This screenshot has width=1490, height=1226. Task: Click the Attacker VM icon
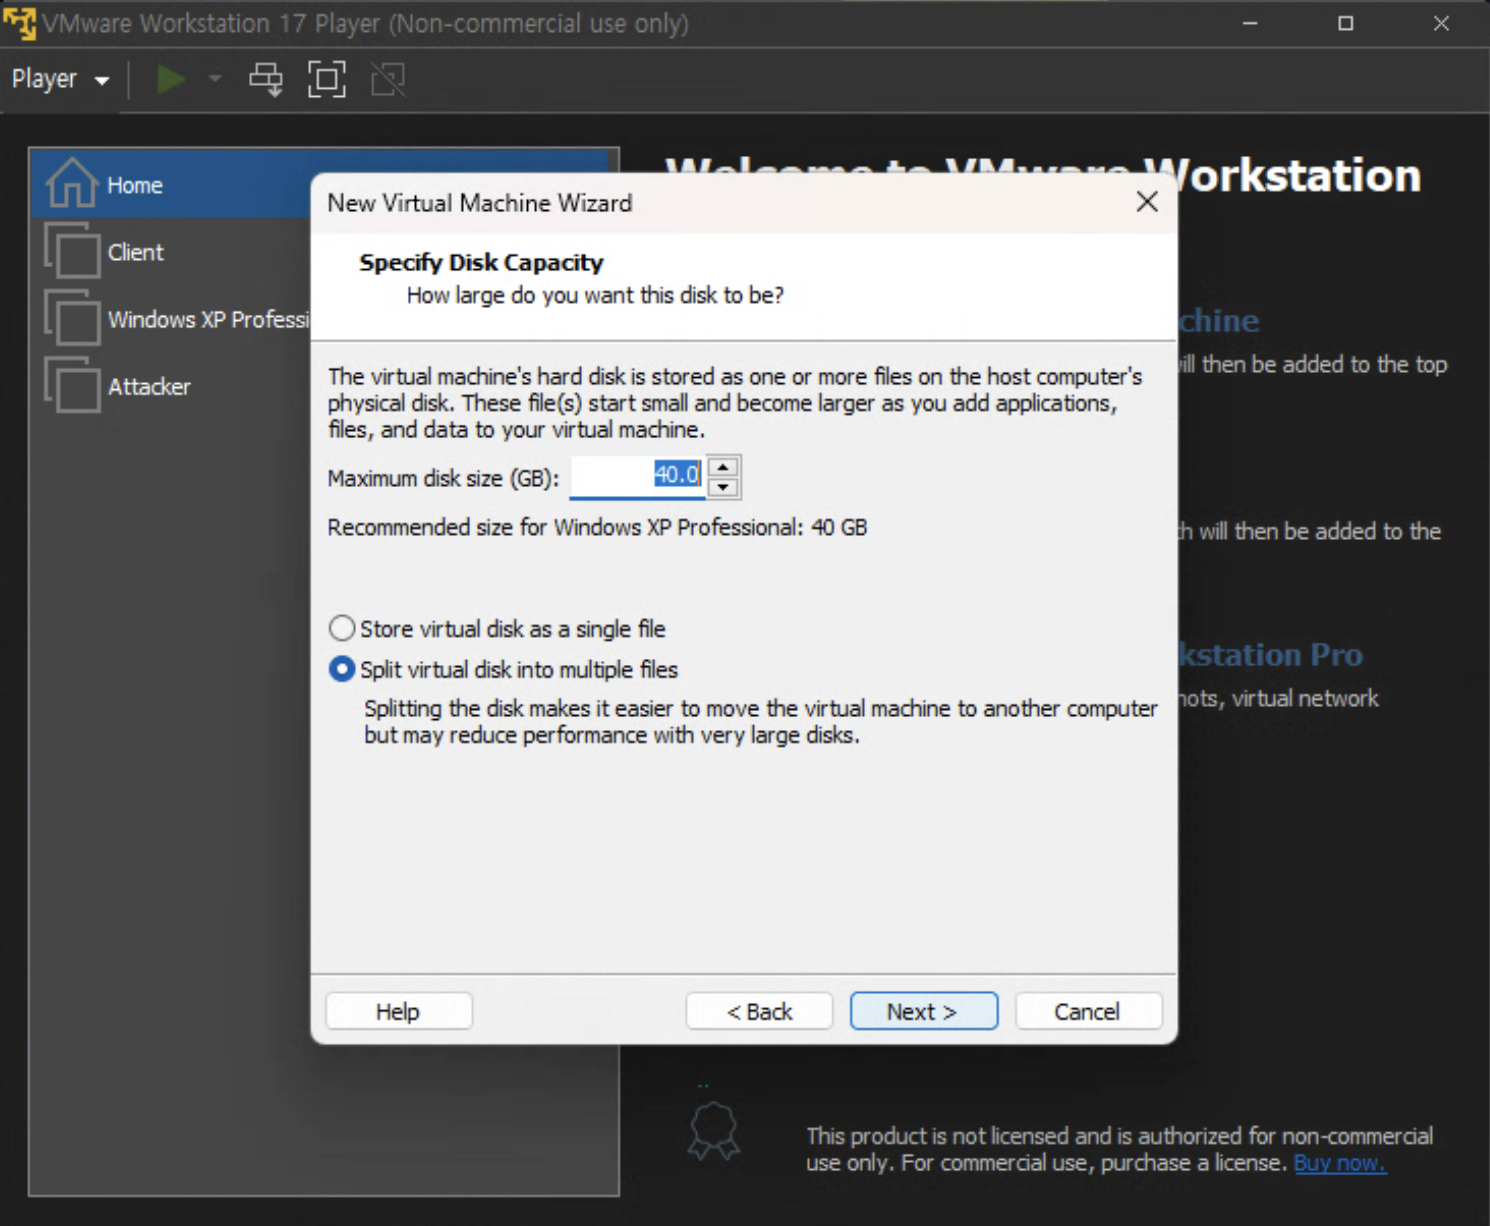(72, 384)
